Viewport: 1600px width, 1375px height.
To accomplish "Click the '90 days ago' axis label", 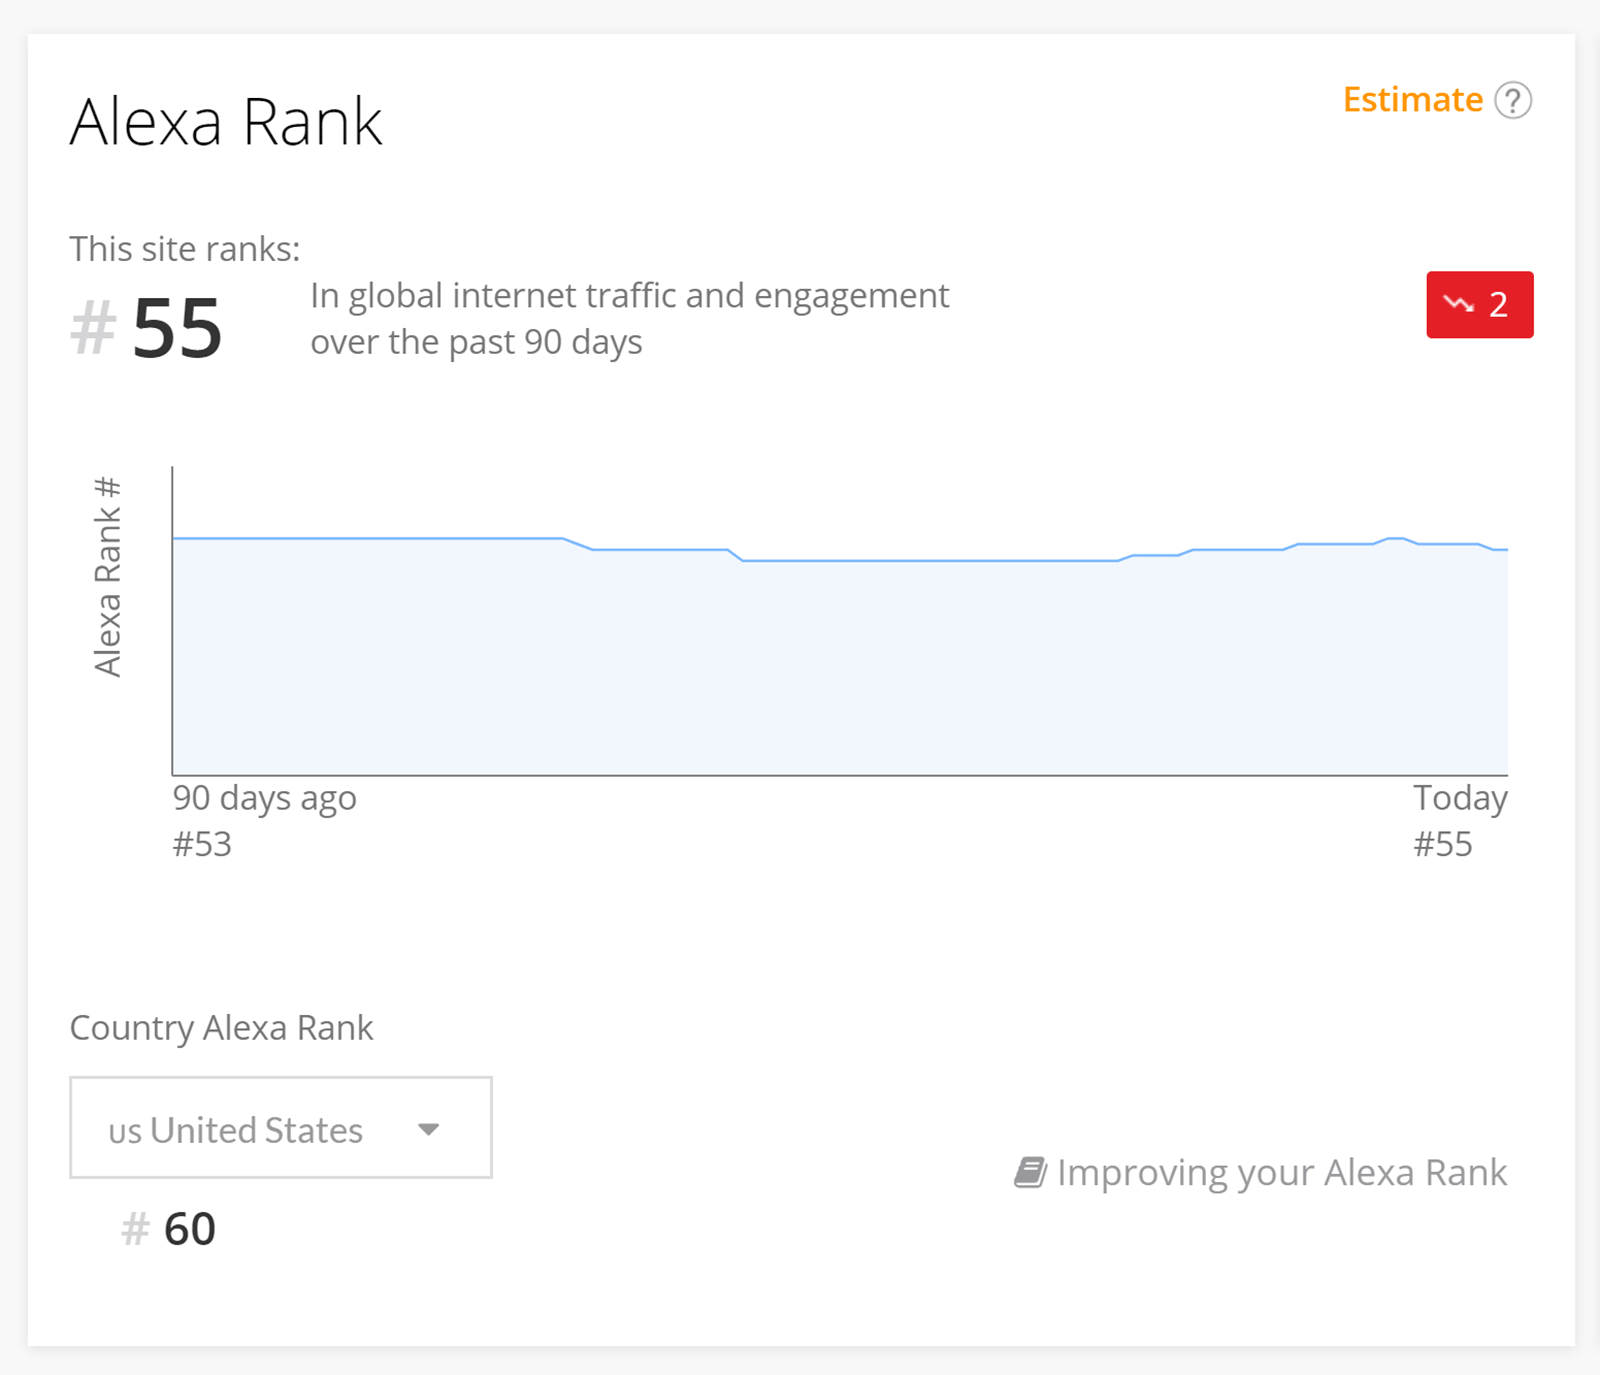I will (x=264, y=798).
